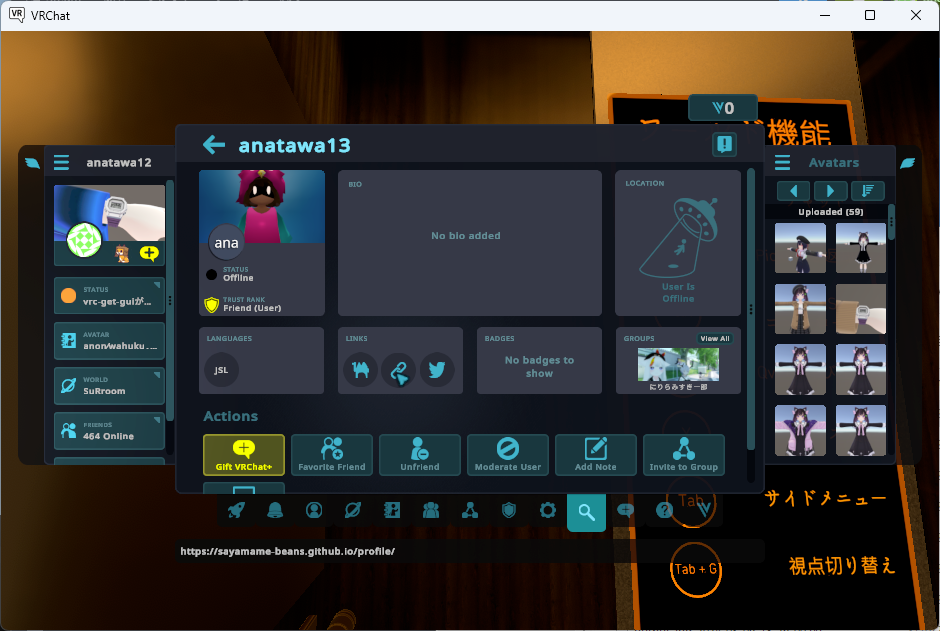Select the avatar thumbnail with purple jacket
Image resolution: width=940 pixels, height=631 pixels.
pos(800,430)
